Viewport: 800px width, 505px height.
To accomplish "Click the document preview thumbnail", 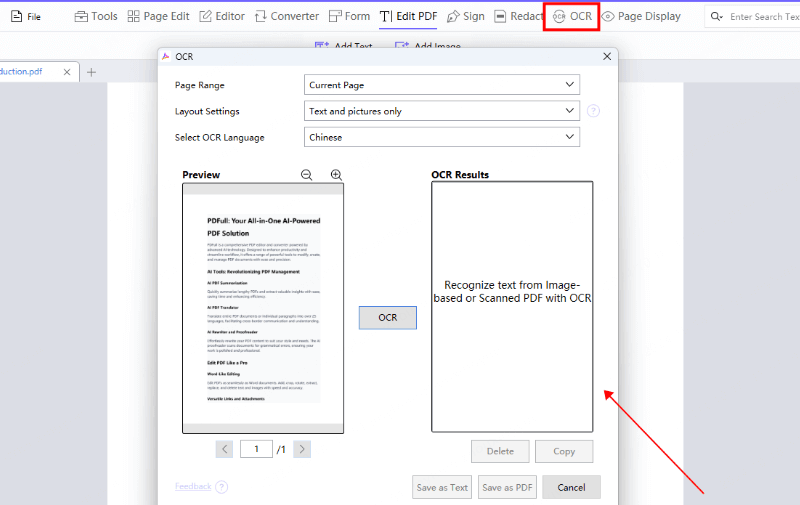I will point(263,308).
